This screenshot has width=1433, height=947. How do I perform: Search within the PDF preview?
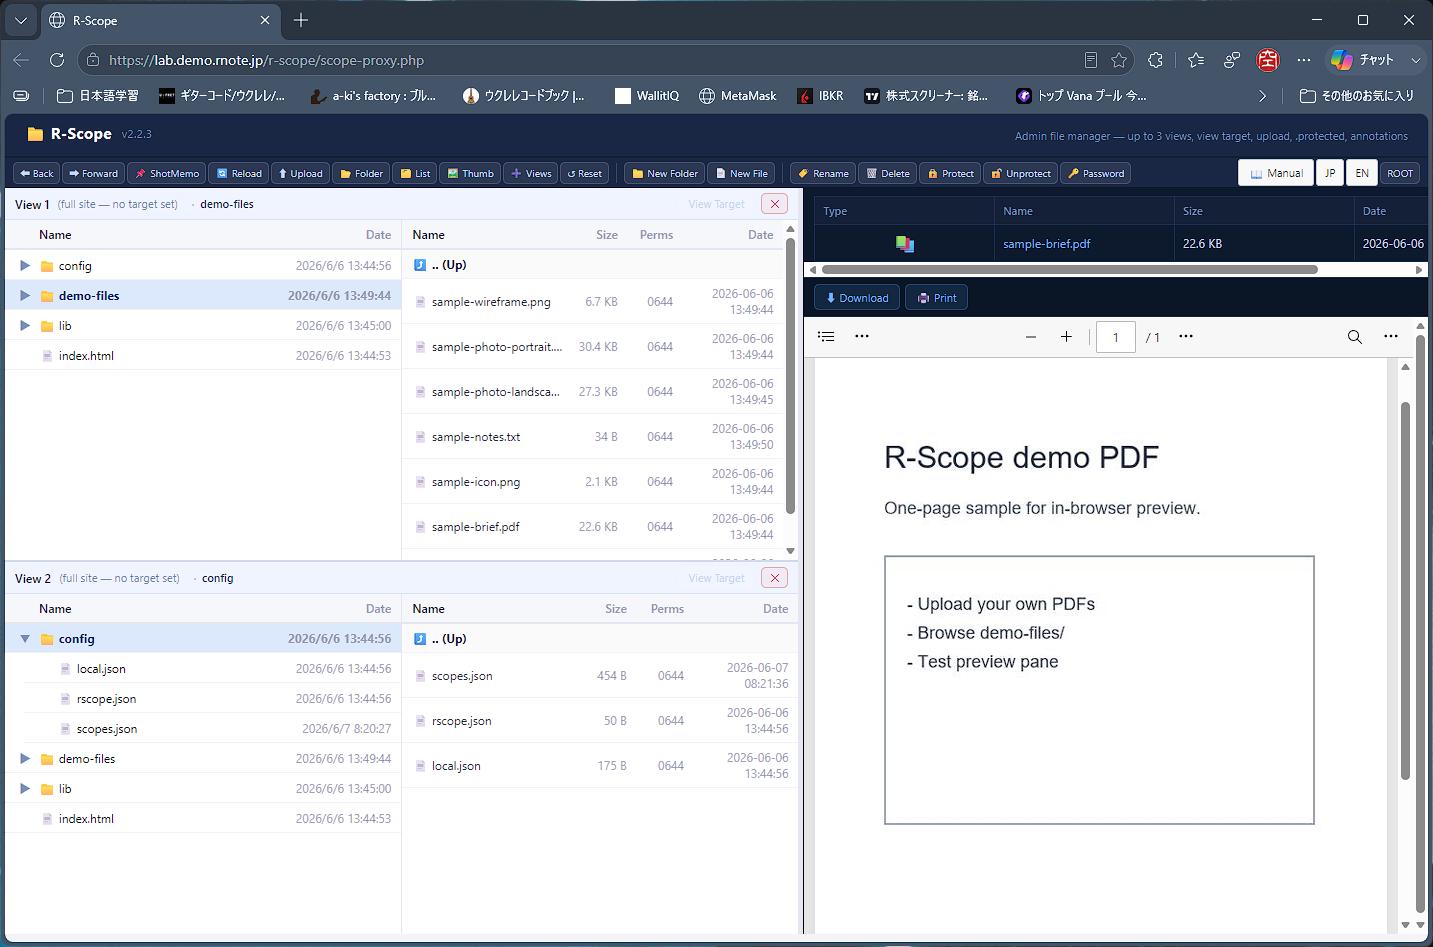click(x=1355, y=337)
